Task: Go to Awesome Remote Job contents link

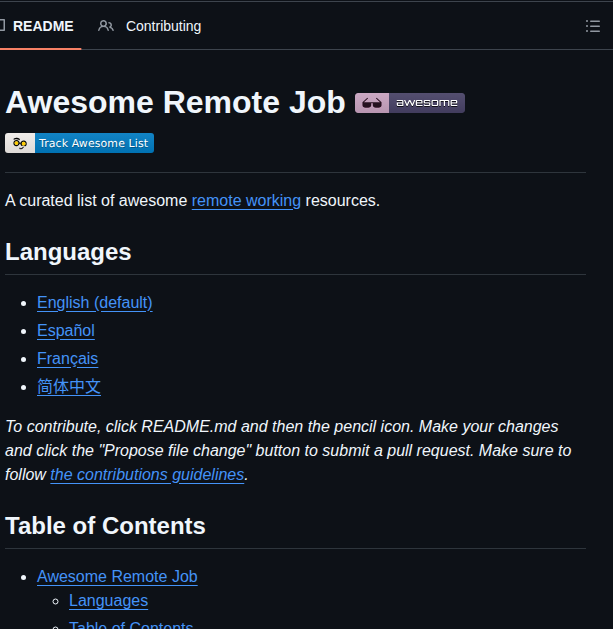Action: (117, 576)
